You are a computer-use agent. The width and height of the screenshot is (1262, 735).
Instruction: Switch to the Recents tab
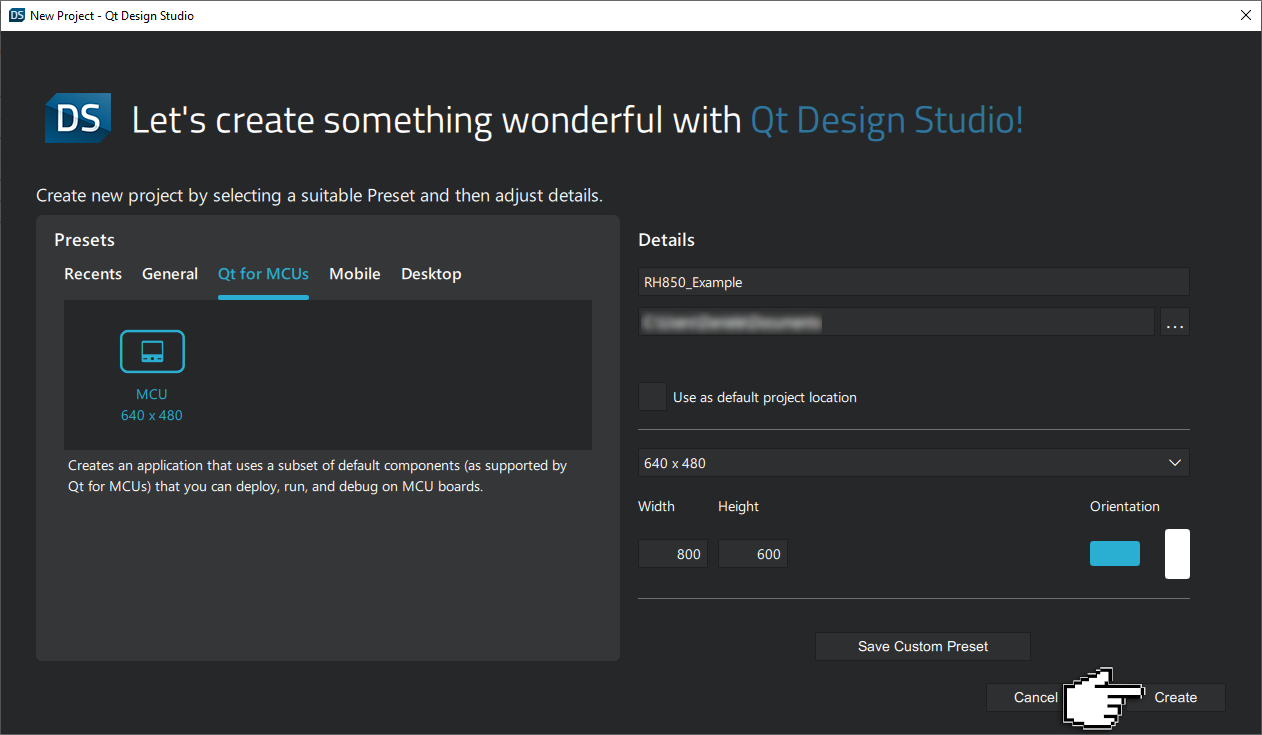click(x=93, y=273)
